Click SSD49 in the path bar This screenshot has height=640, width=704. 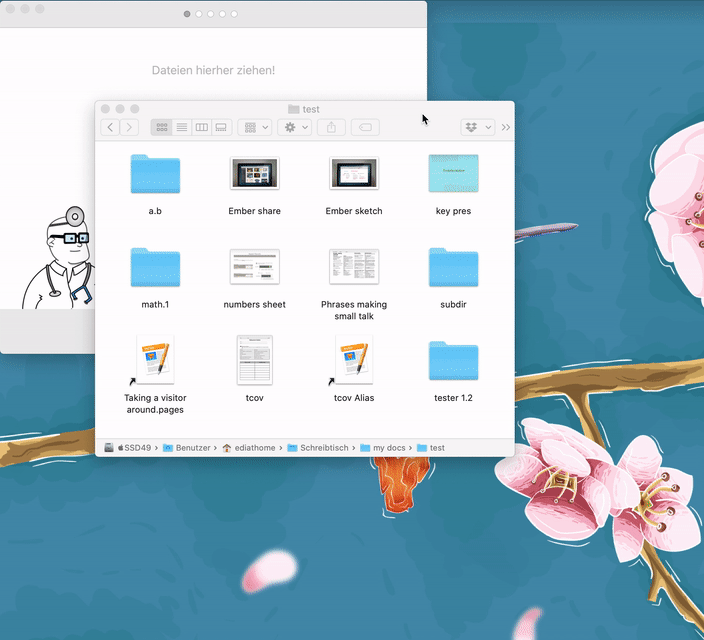pos(128,448)
